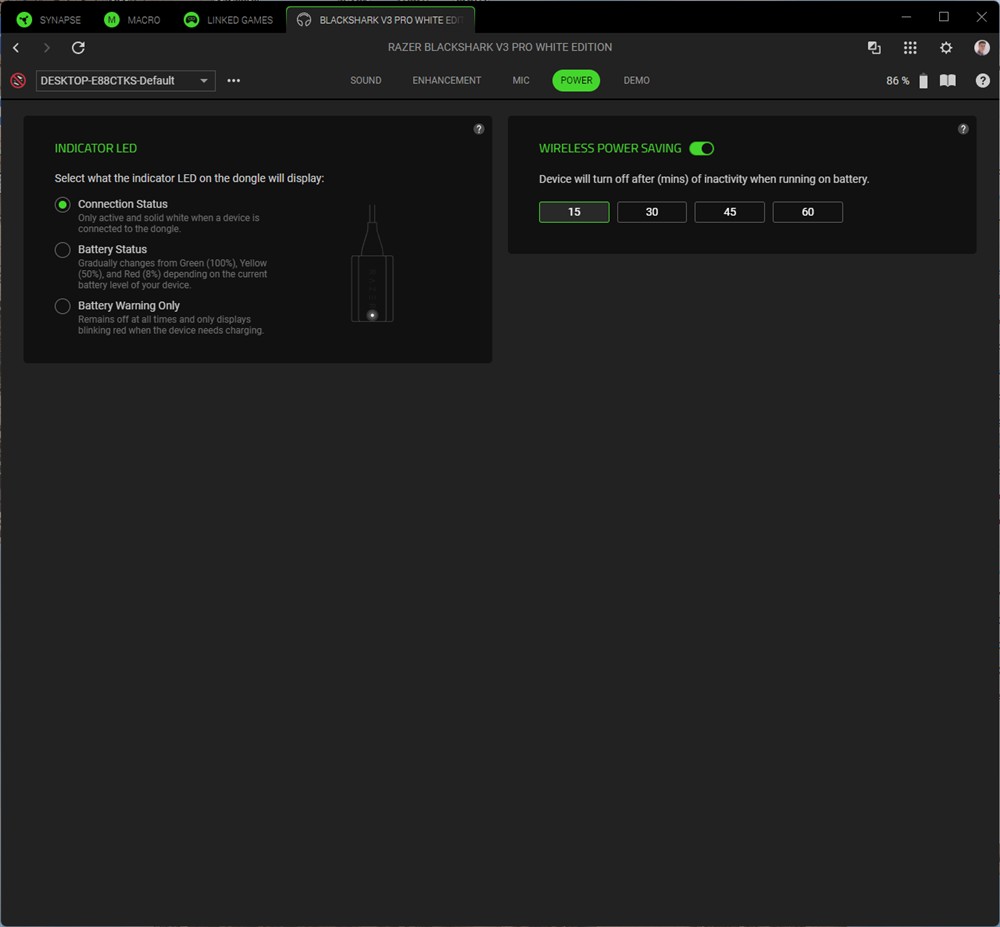Switch to the Linked Games tab
The height and width of the screenshot is (927, 1000).
(x=229, y=20)
